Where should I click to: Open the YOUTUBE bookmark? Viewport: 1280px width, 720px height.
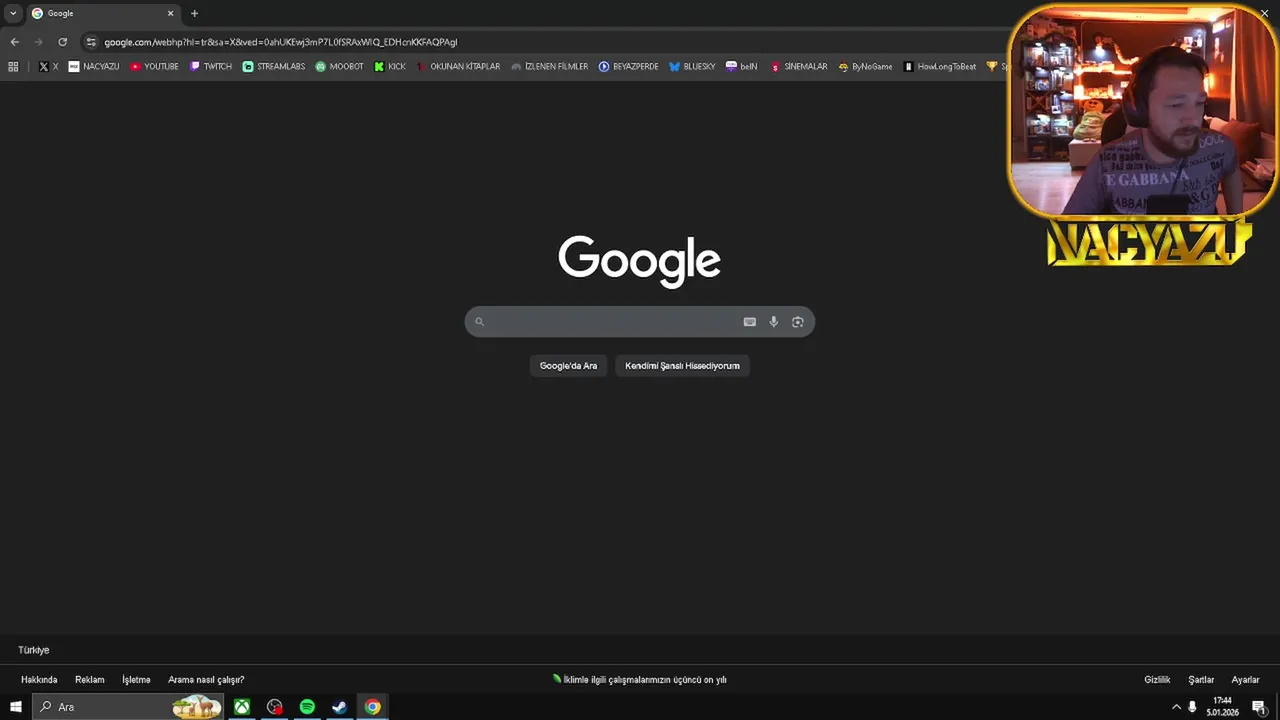[154, 66]
